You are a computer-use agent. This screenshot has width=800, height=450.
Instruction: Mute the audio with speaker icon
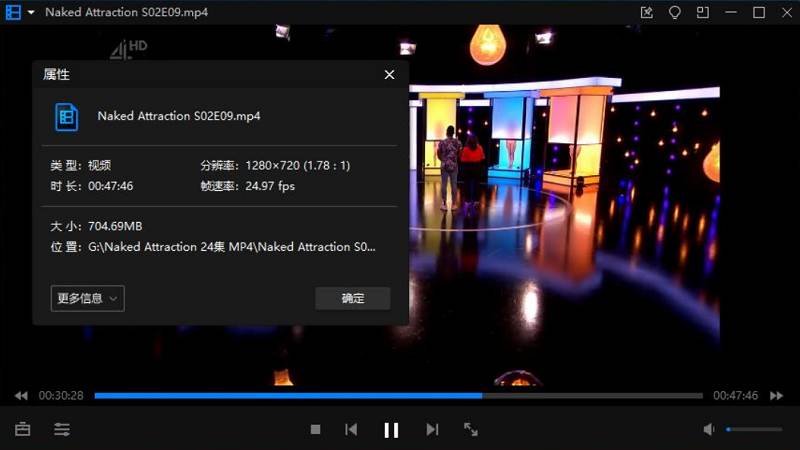click(x=709, y=429)
